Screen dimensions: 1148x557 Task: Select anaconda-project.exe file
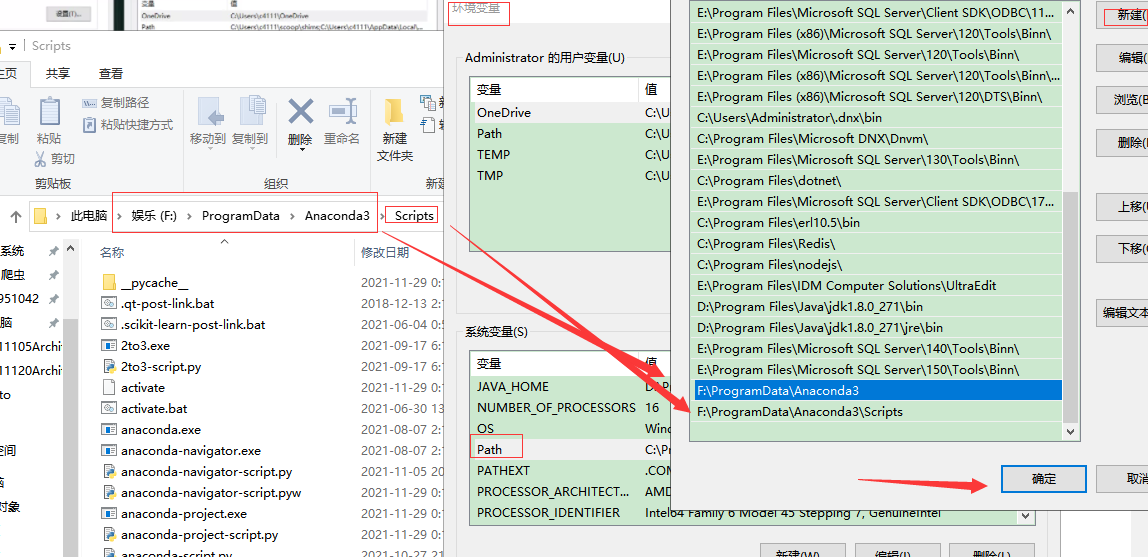coord(184,514)
